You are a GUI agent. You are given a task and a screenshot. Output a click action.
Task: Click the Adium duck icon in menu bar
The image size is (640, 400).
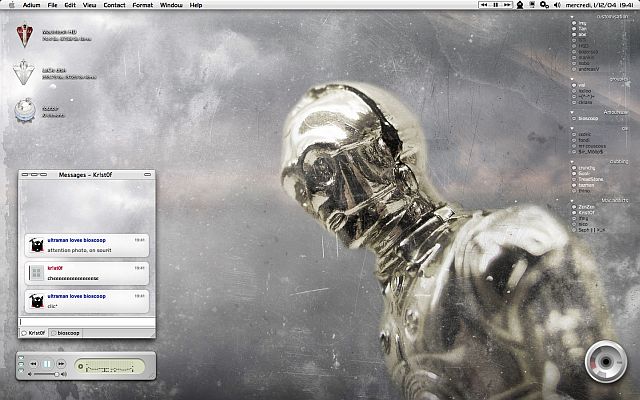click(x=520, y=5)
